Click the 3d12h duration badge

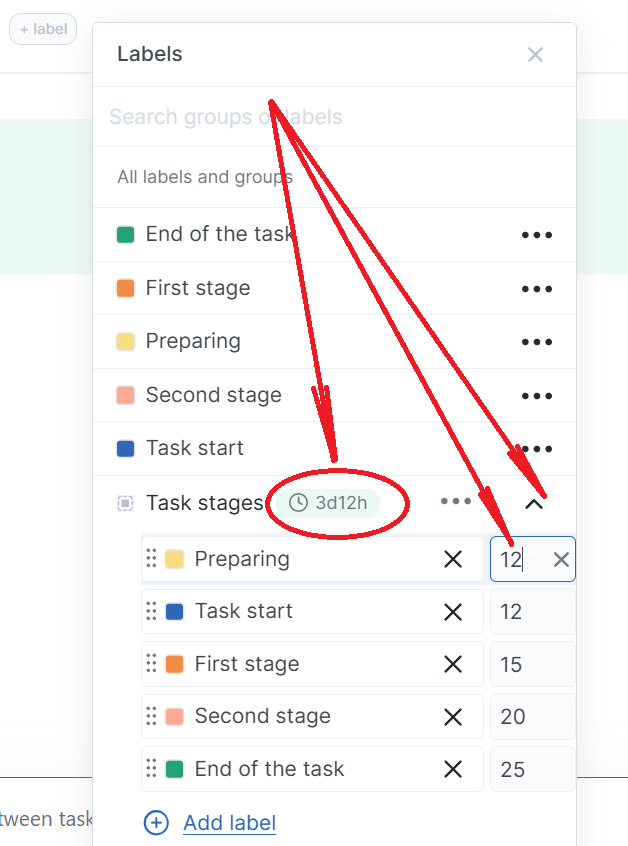point(328,503)
